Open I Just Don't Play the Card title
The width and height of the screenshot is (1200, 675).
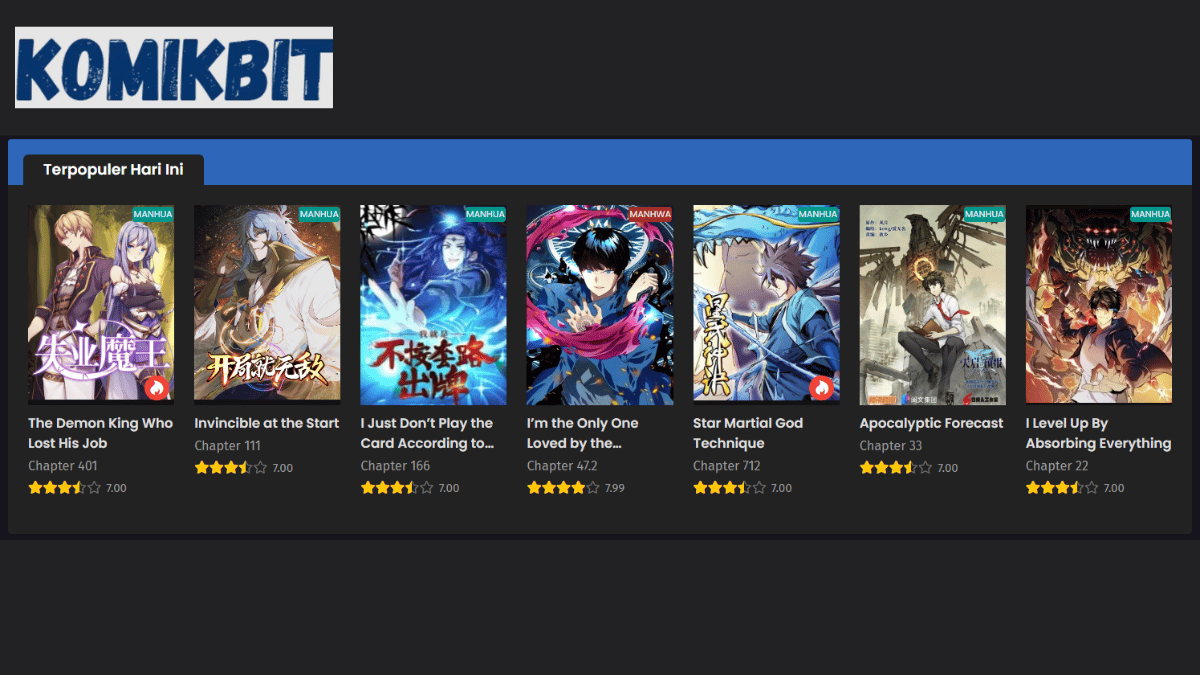click(x=427, y=433)
